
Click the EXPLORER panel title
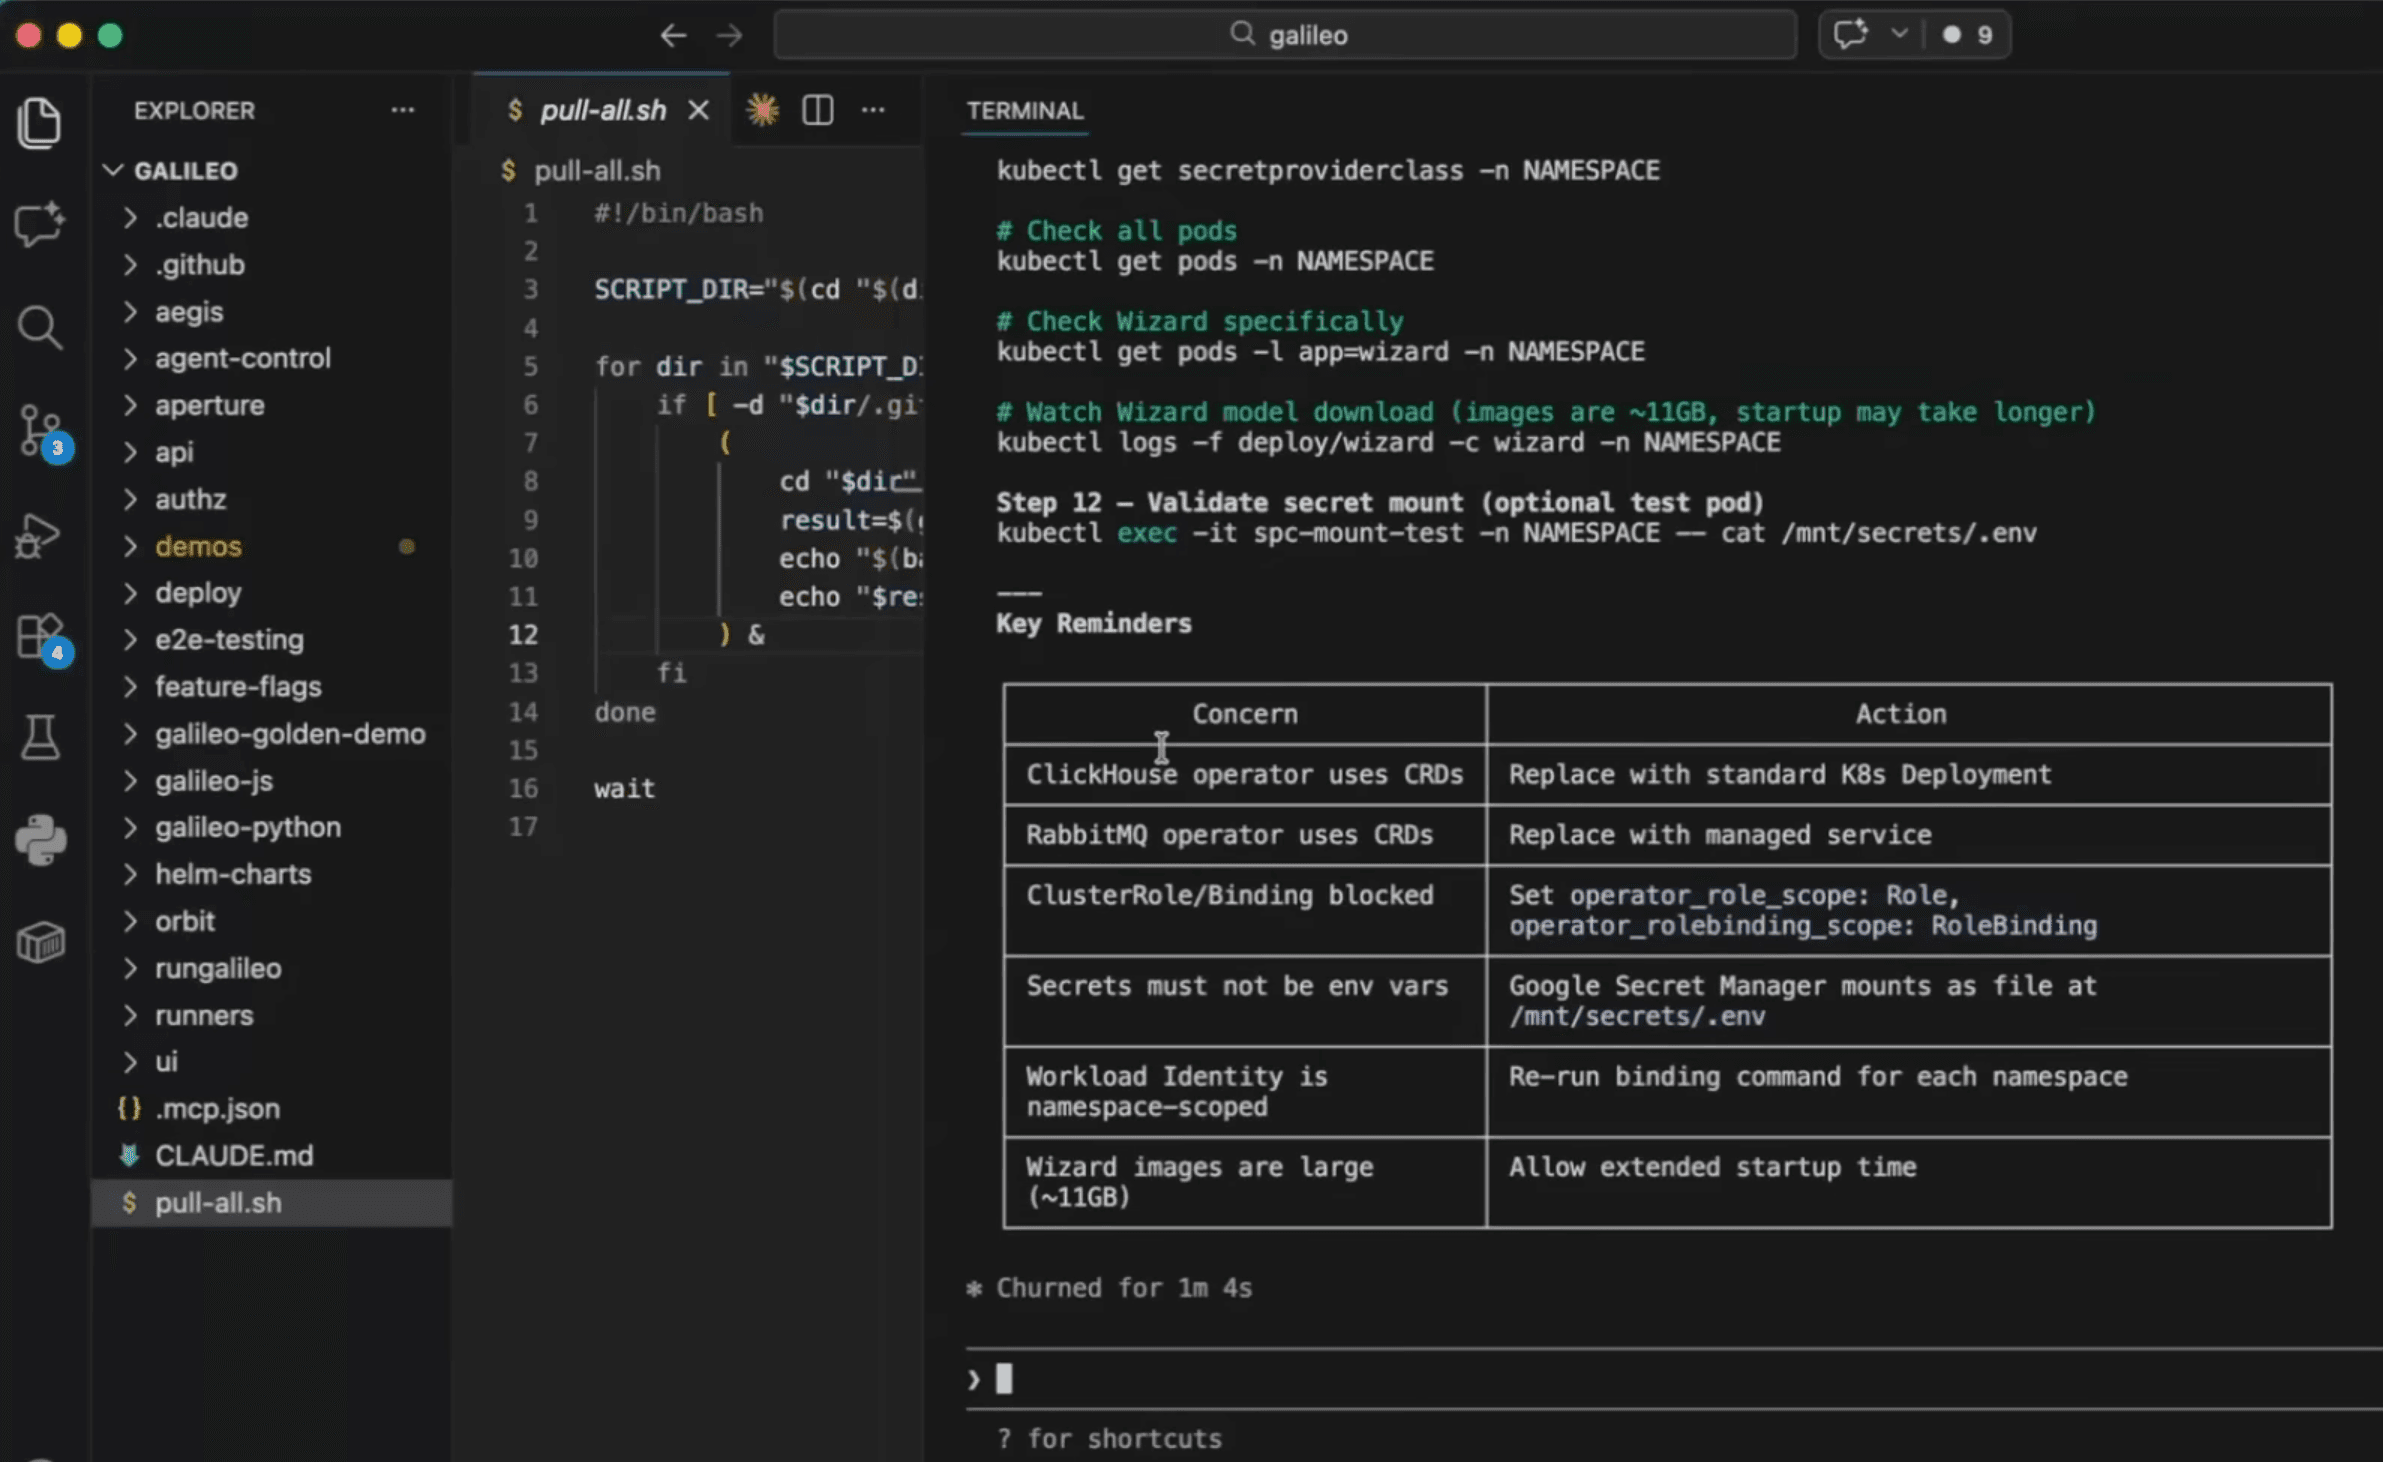click(x=195, y=110)
